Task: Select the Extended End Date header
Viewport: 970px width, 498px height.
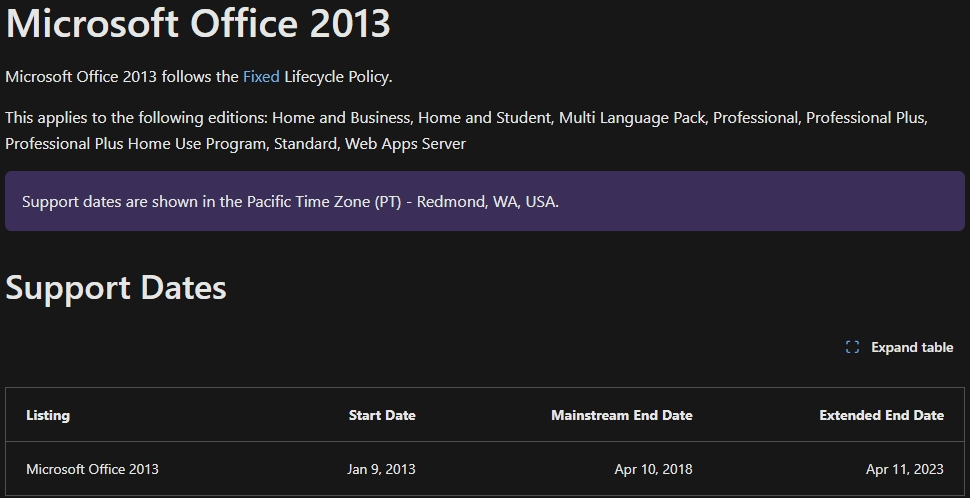Action: coord(881,415)
